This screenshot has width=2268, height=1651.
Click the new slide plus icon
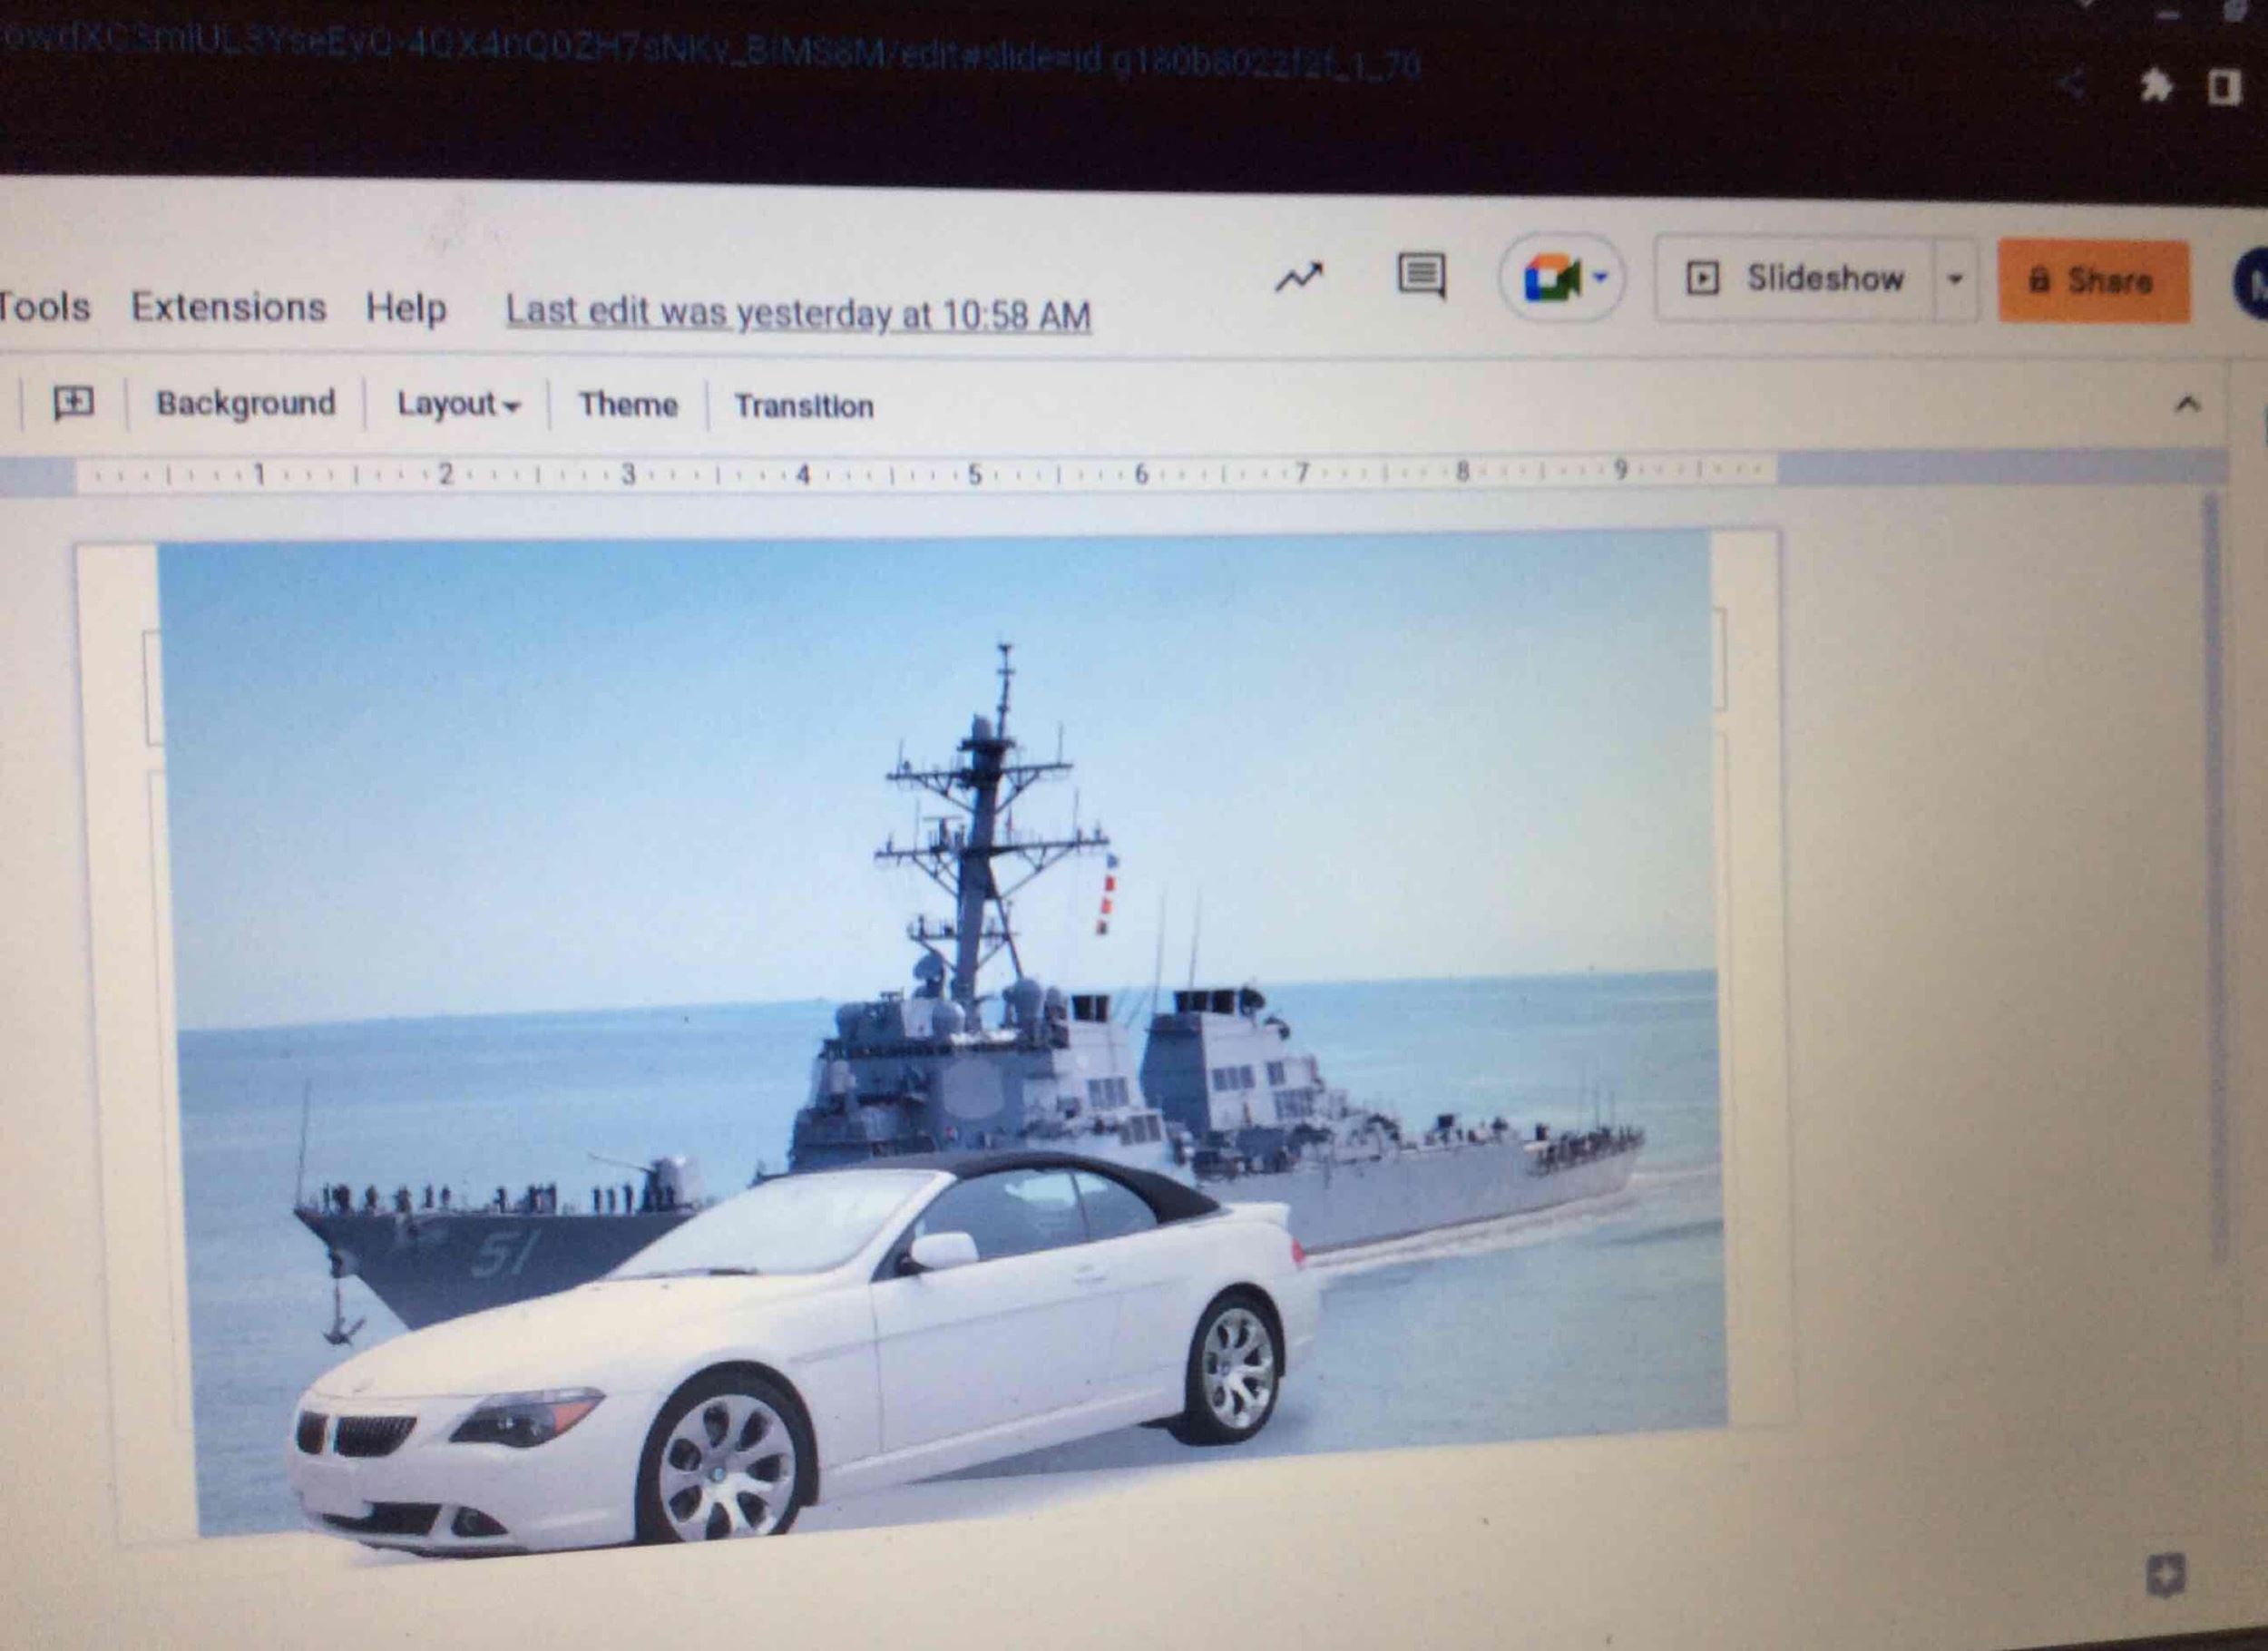[73, 403]
